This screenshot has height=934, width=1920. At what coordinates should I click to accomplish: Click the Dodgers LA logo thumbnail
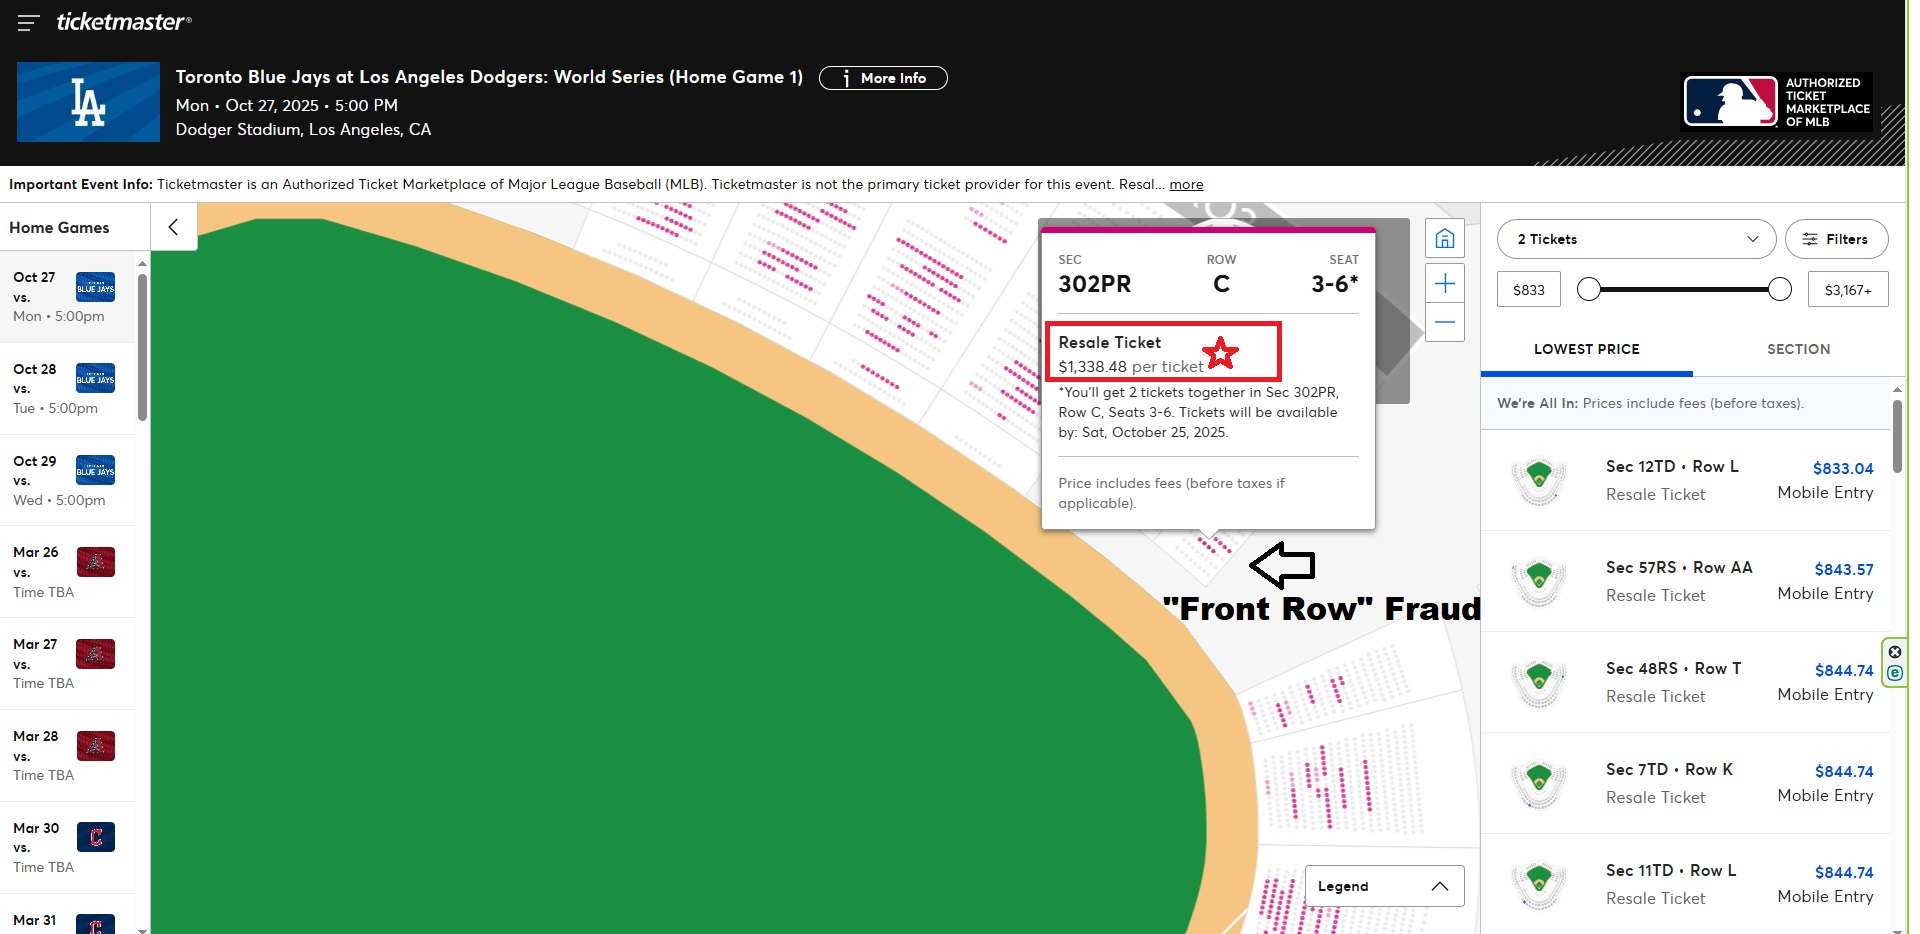click(x=88, y=102)
